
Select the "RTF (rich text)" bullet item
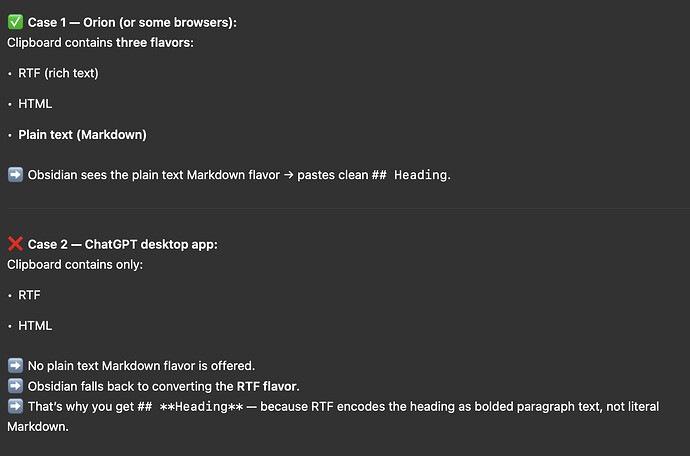point(58,73)
